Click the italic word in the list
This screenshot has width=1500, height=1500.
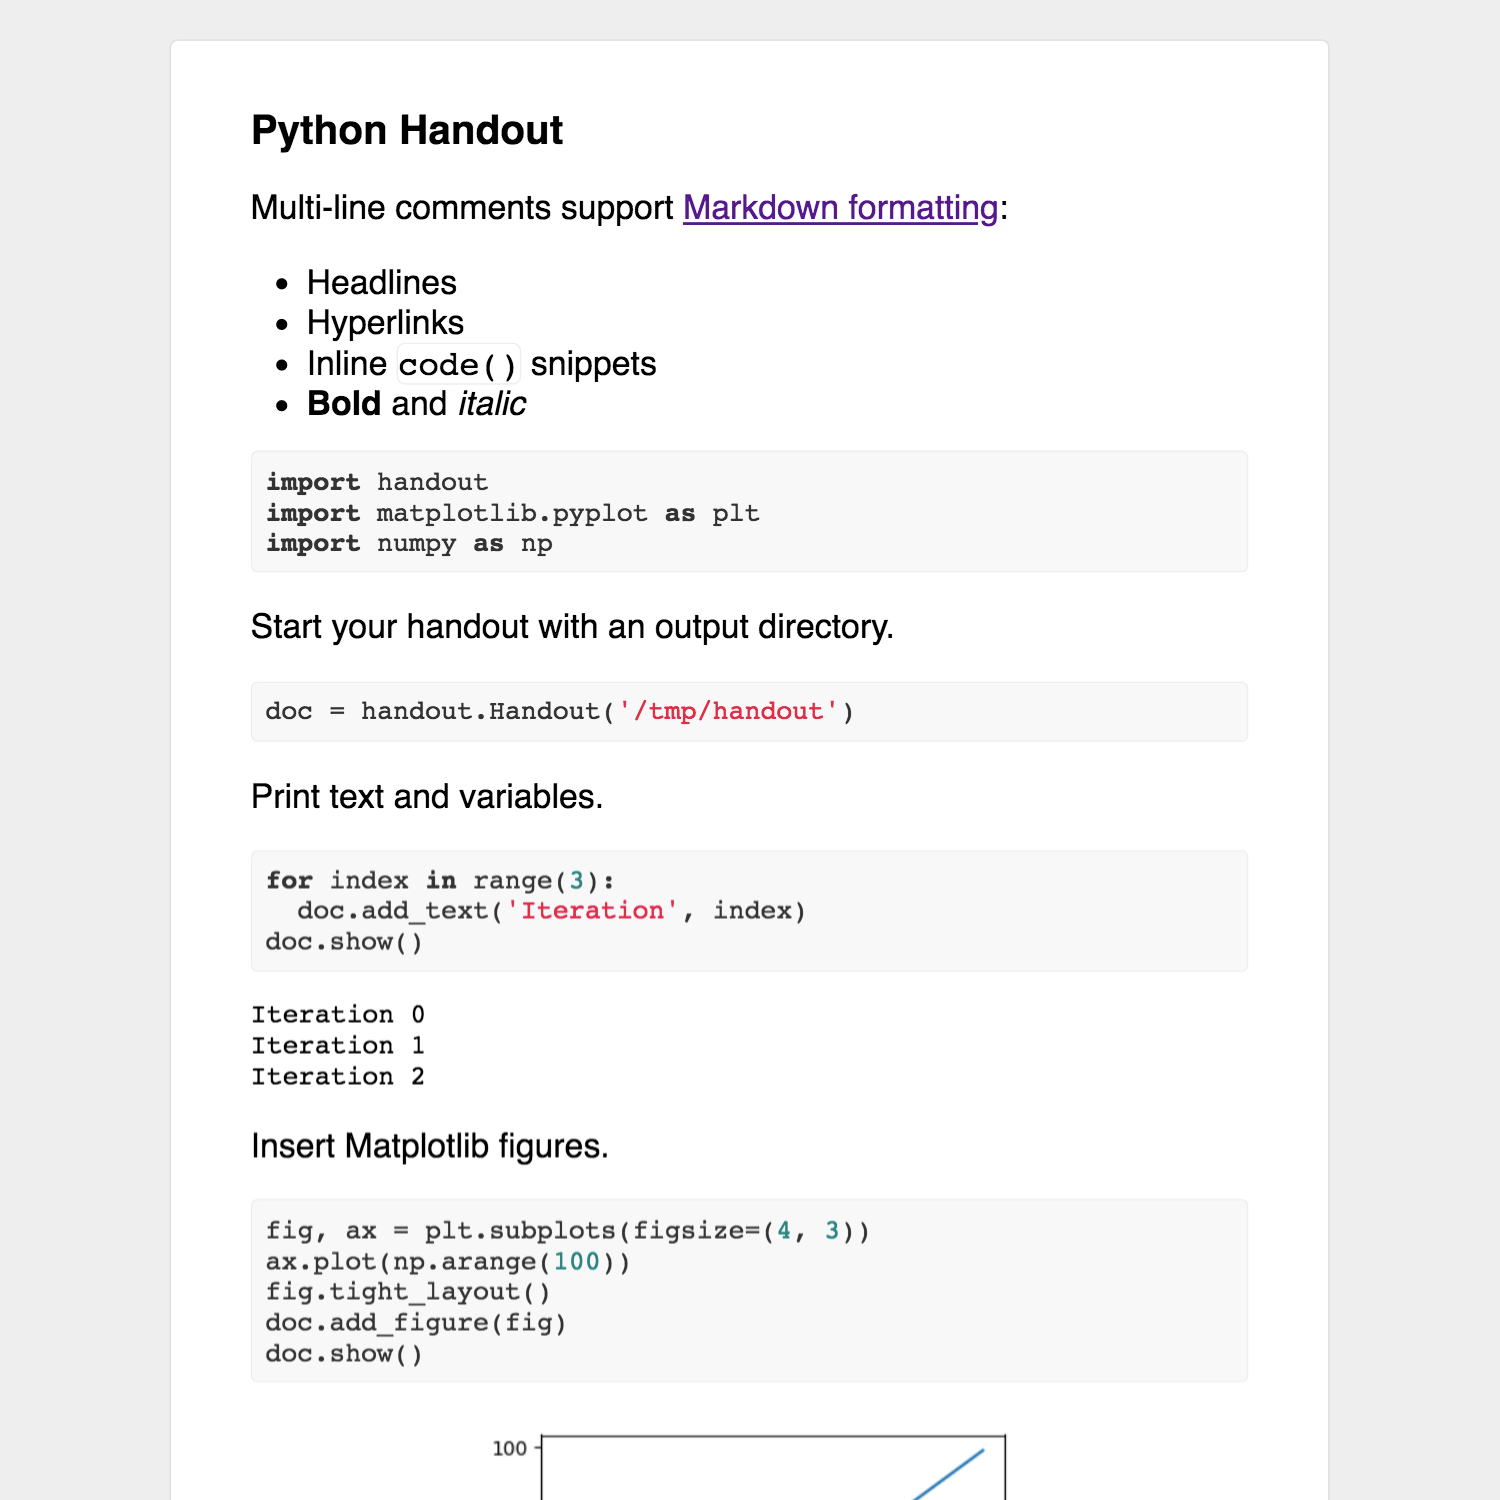pos(492,404)
